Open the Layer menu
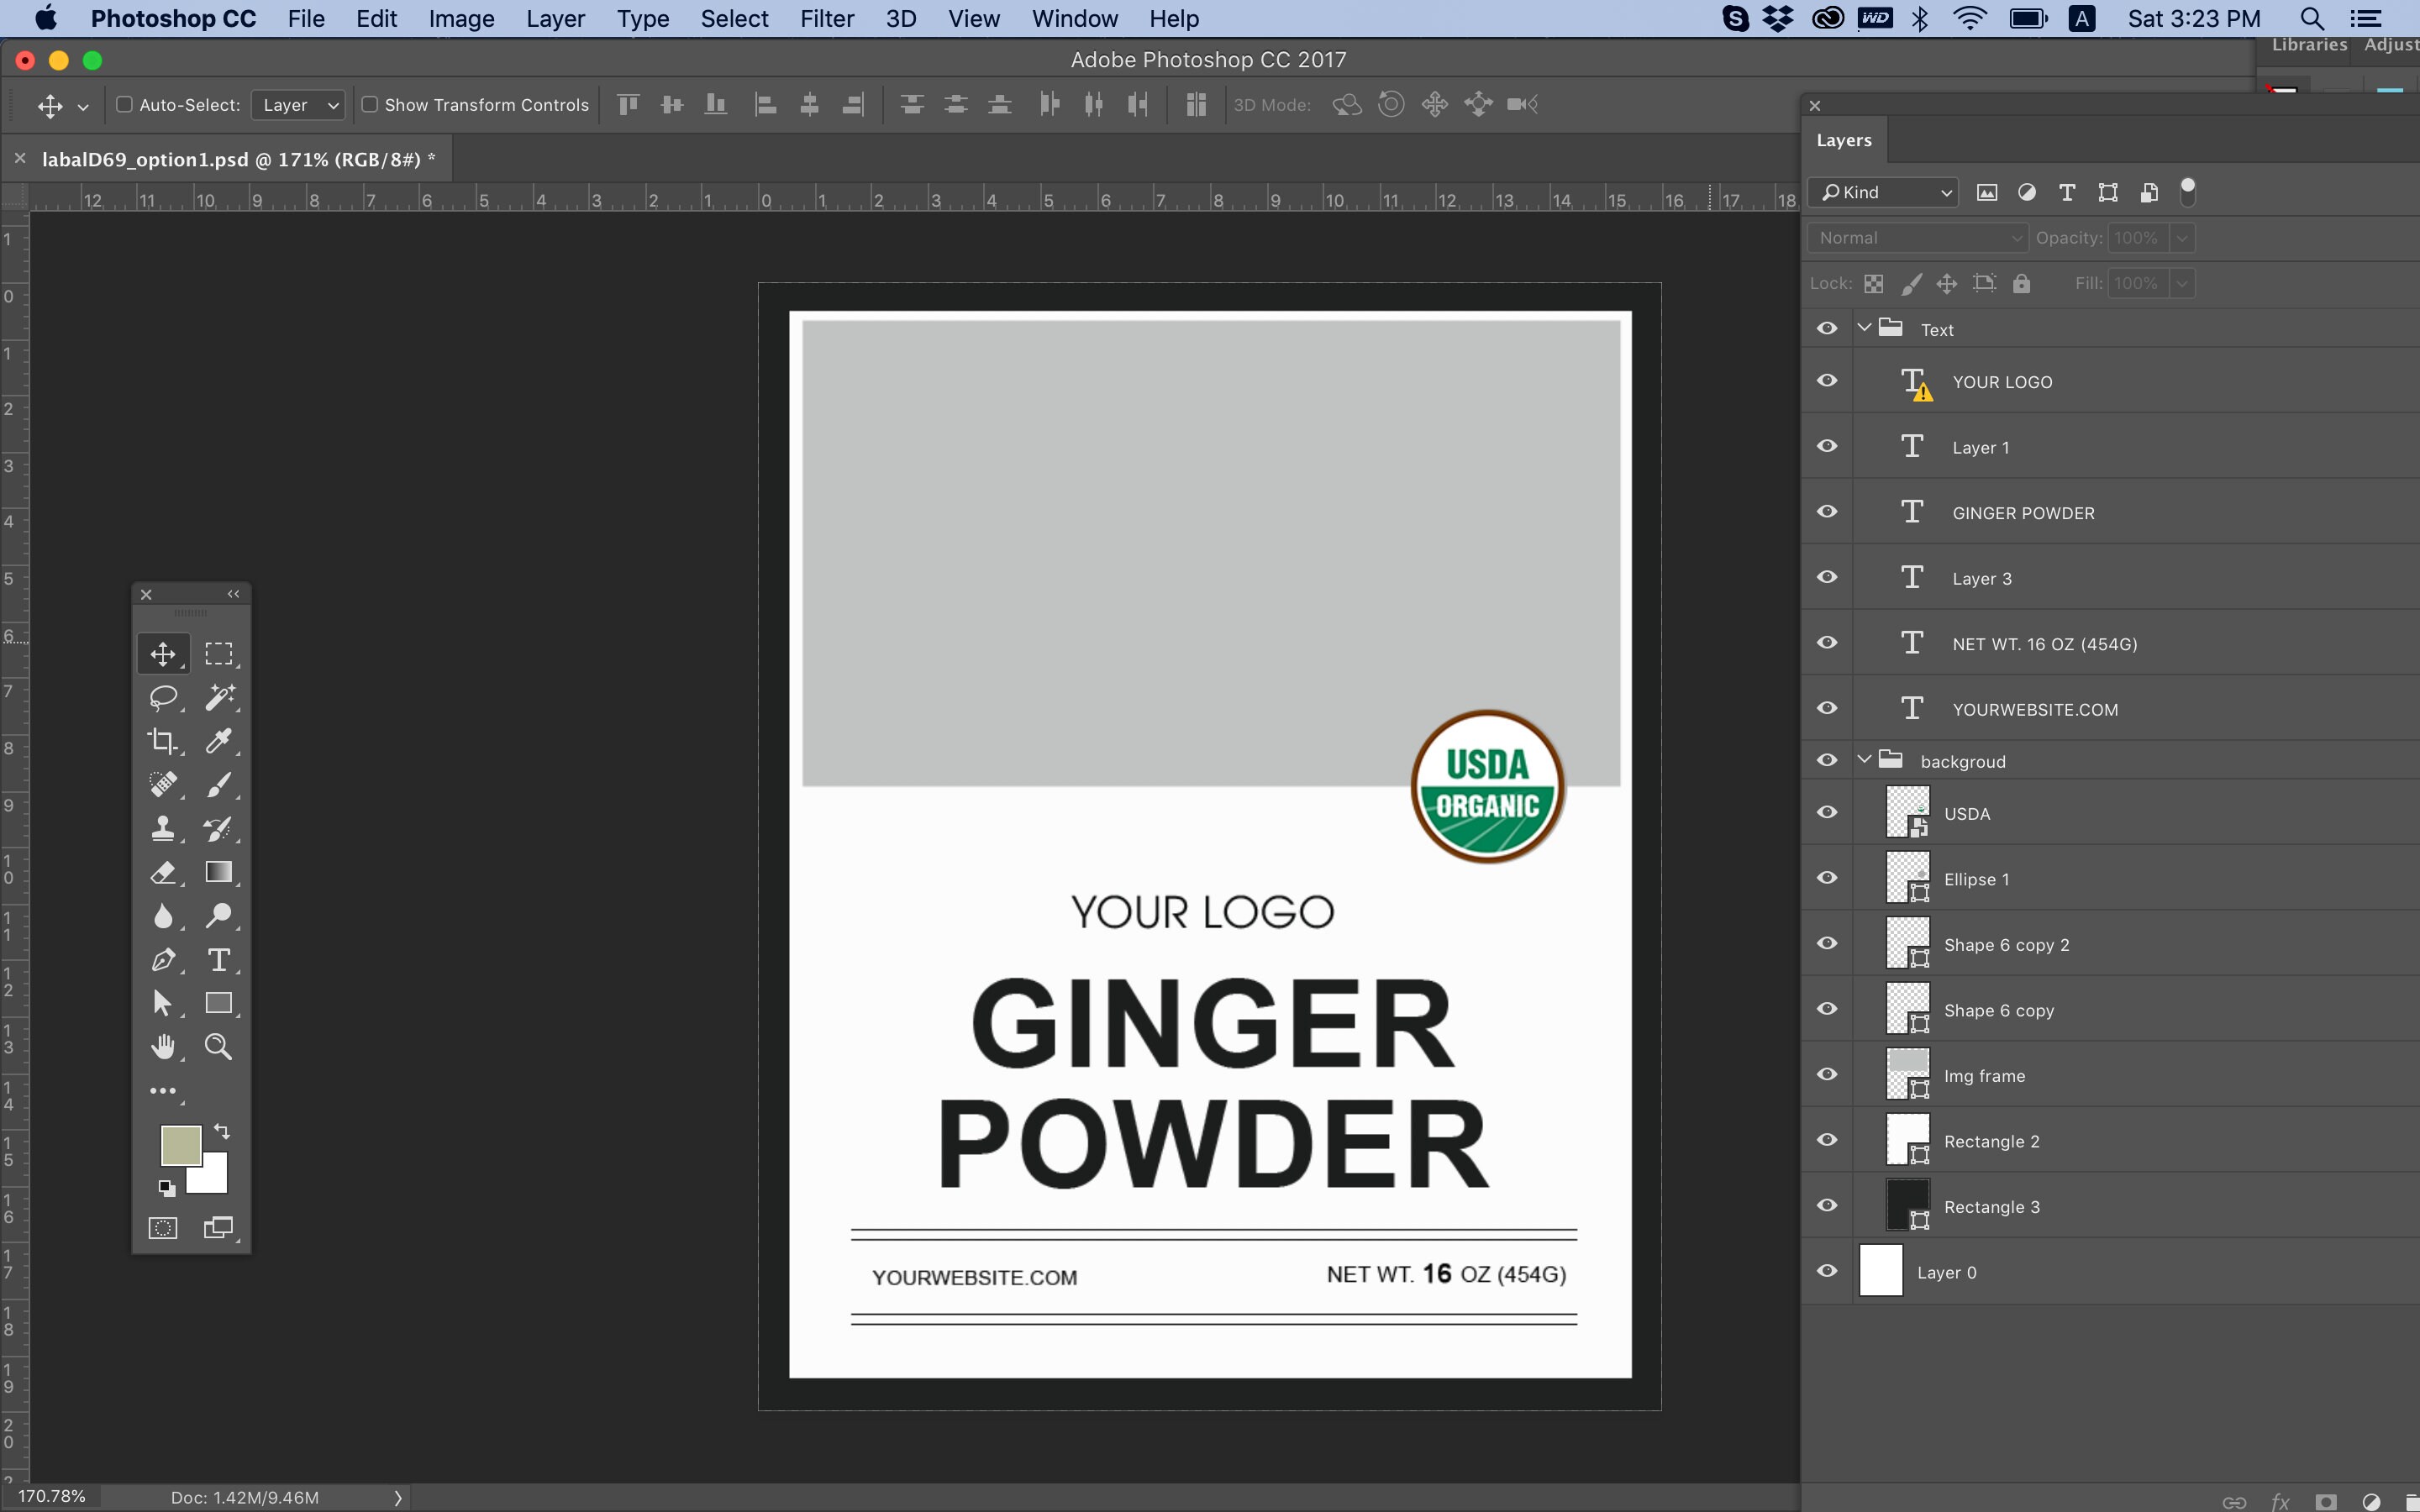The width and height of the screenshot is (2420, 1512). point(555,19)
